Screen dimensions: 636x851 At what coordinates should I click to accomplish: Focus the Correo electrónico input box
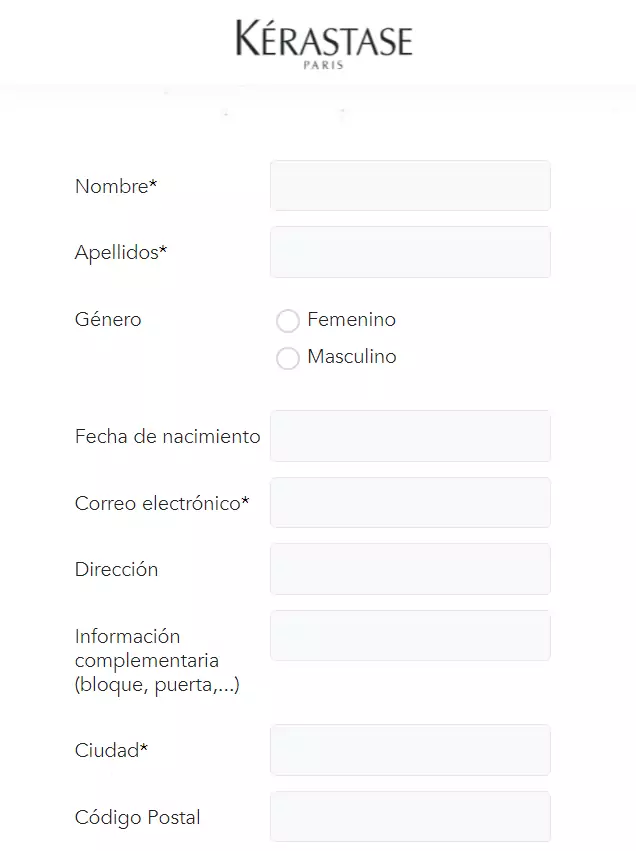[410, 503]
